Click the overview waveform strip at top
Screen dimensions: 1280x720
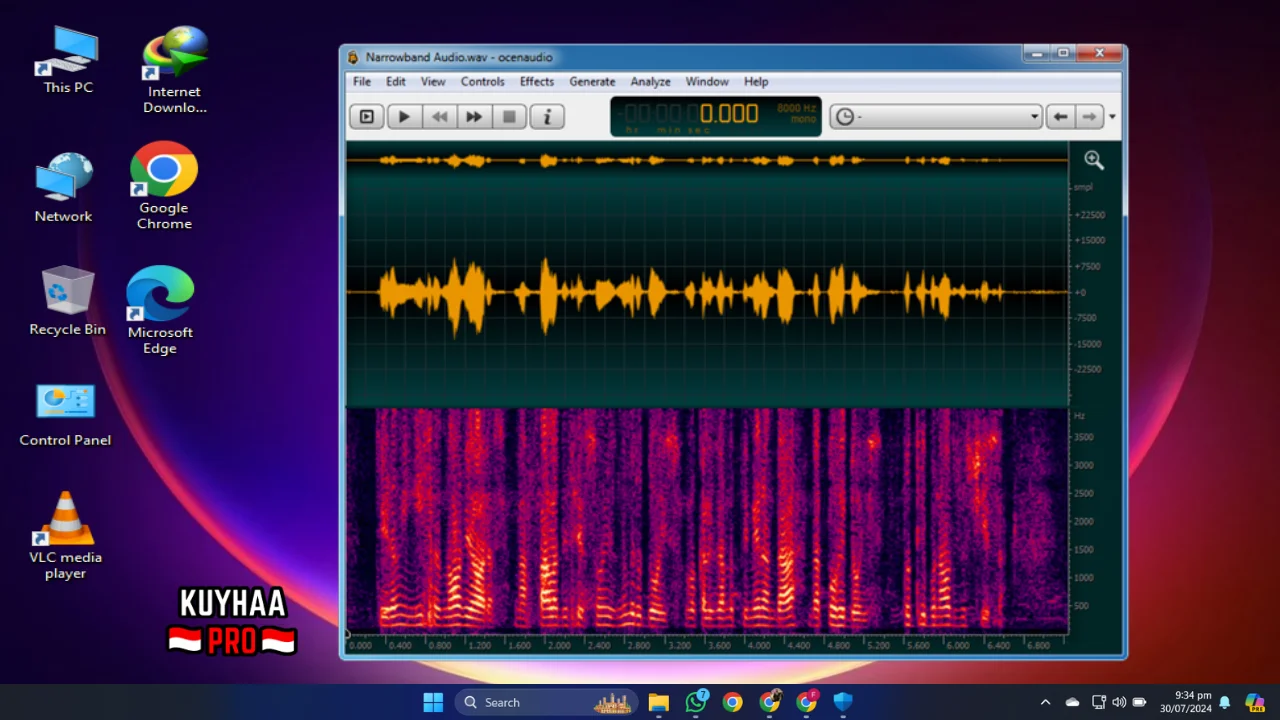[x=707, y=160]
